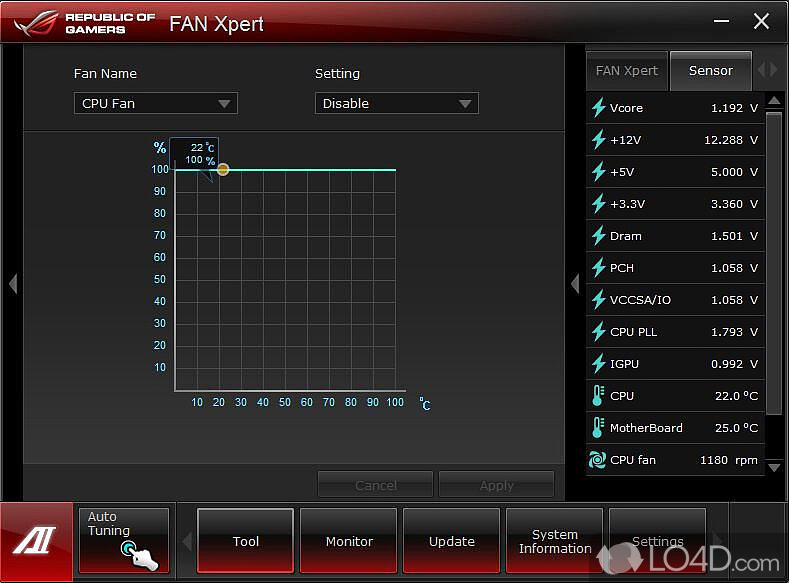Open the Monitor menu
The image size is (789, 583).
pyautogui.click(x=349, y=541)
